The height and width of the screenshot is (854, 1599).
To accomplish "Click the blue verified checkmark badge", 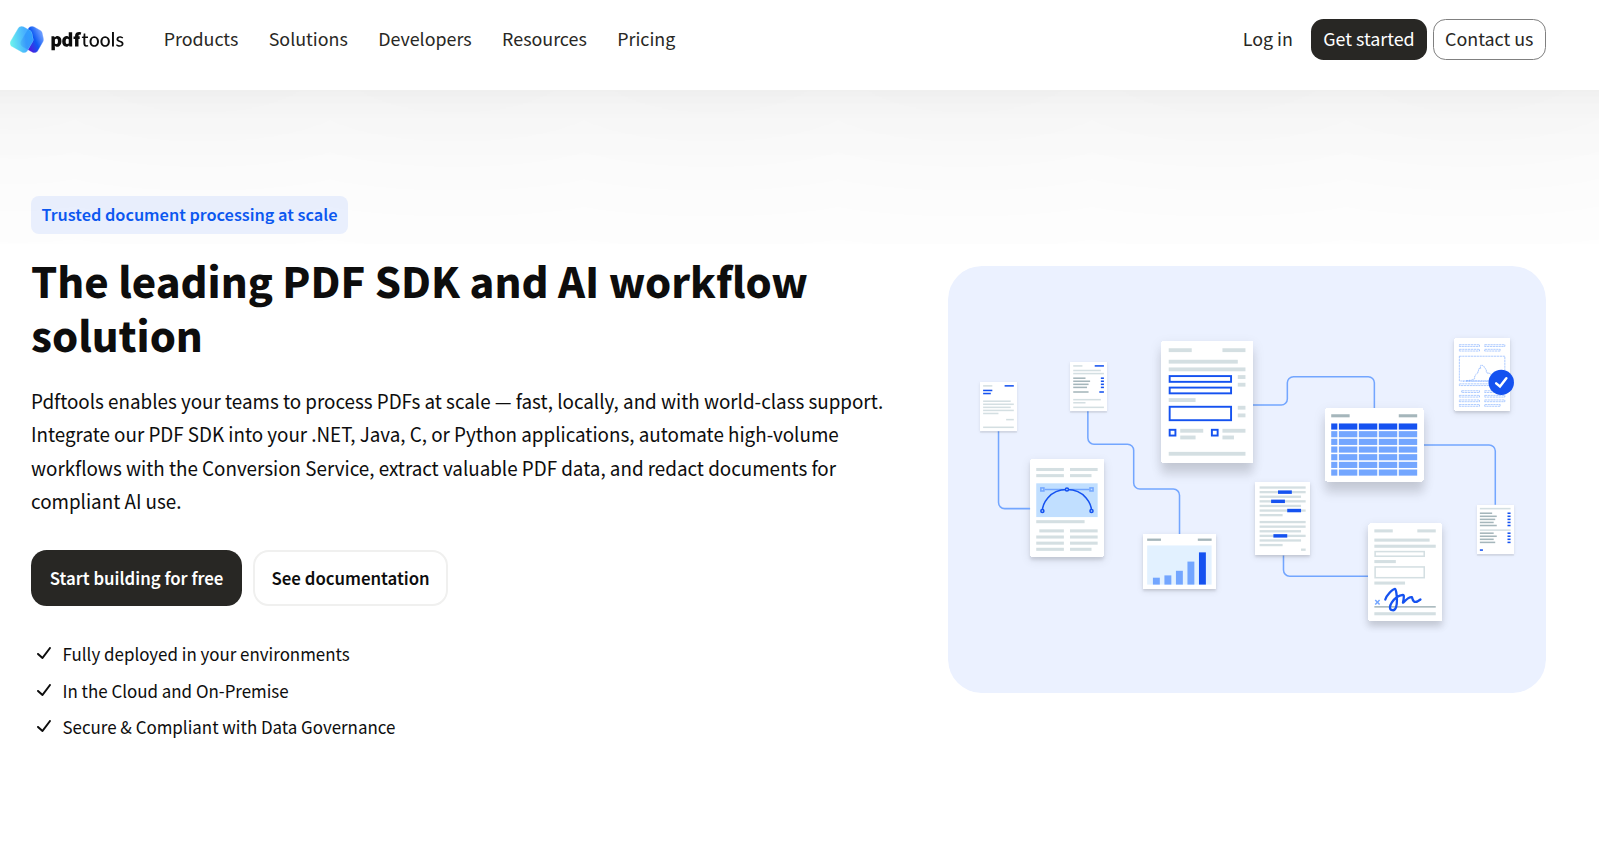I will [x=1500, y=382].
